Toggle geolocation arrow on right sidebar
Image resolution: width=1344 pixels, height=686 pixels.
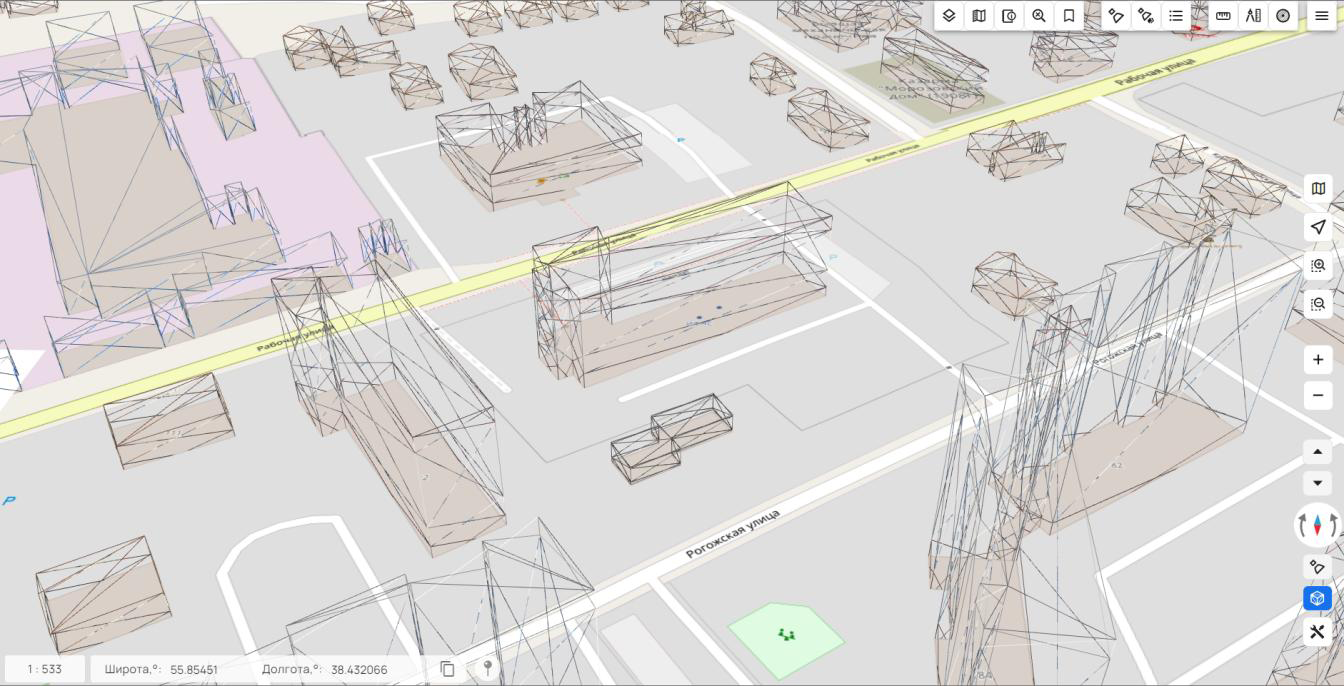pos(1318,227)
